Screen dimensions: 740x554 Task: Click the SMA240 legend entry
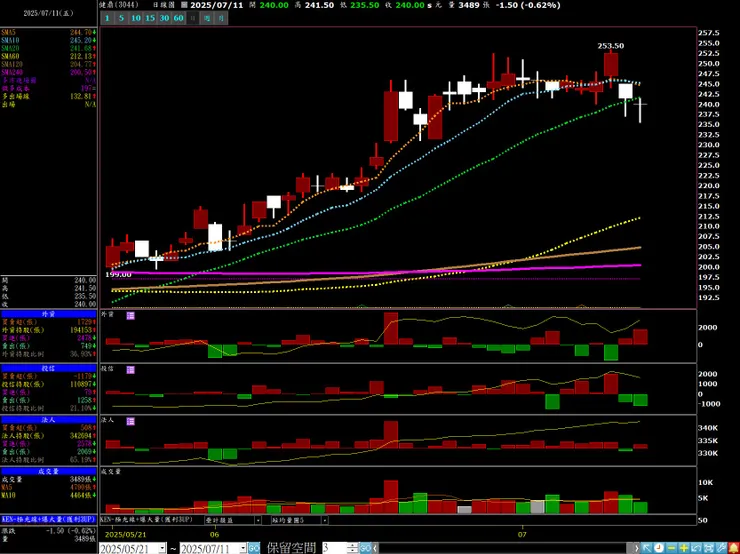click(49, 72)
